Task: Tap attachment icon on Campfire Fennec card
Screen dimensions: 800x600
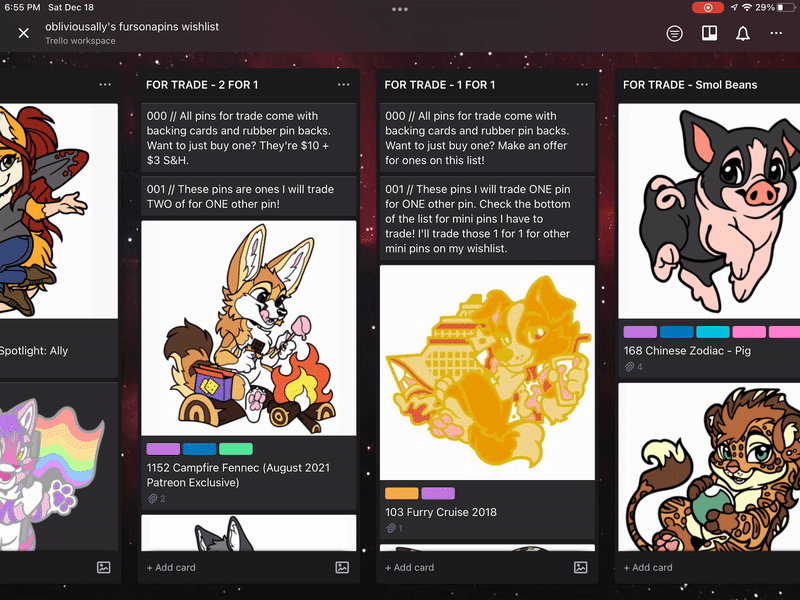Action: point(151,499)
